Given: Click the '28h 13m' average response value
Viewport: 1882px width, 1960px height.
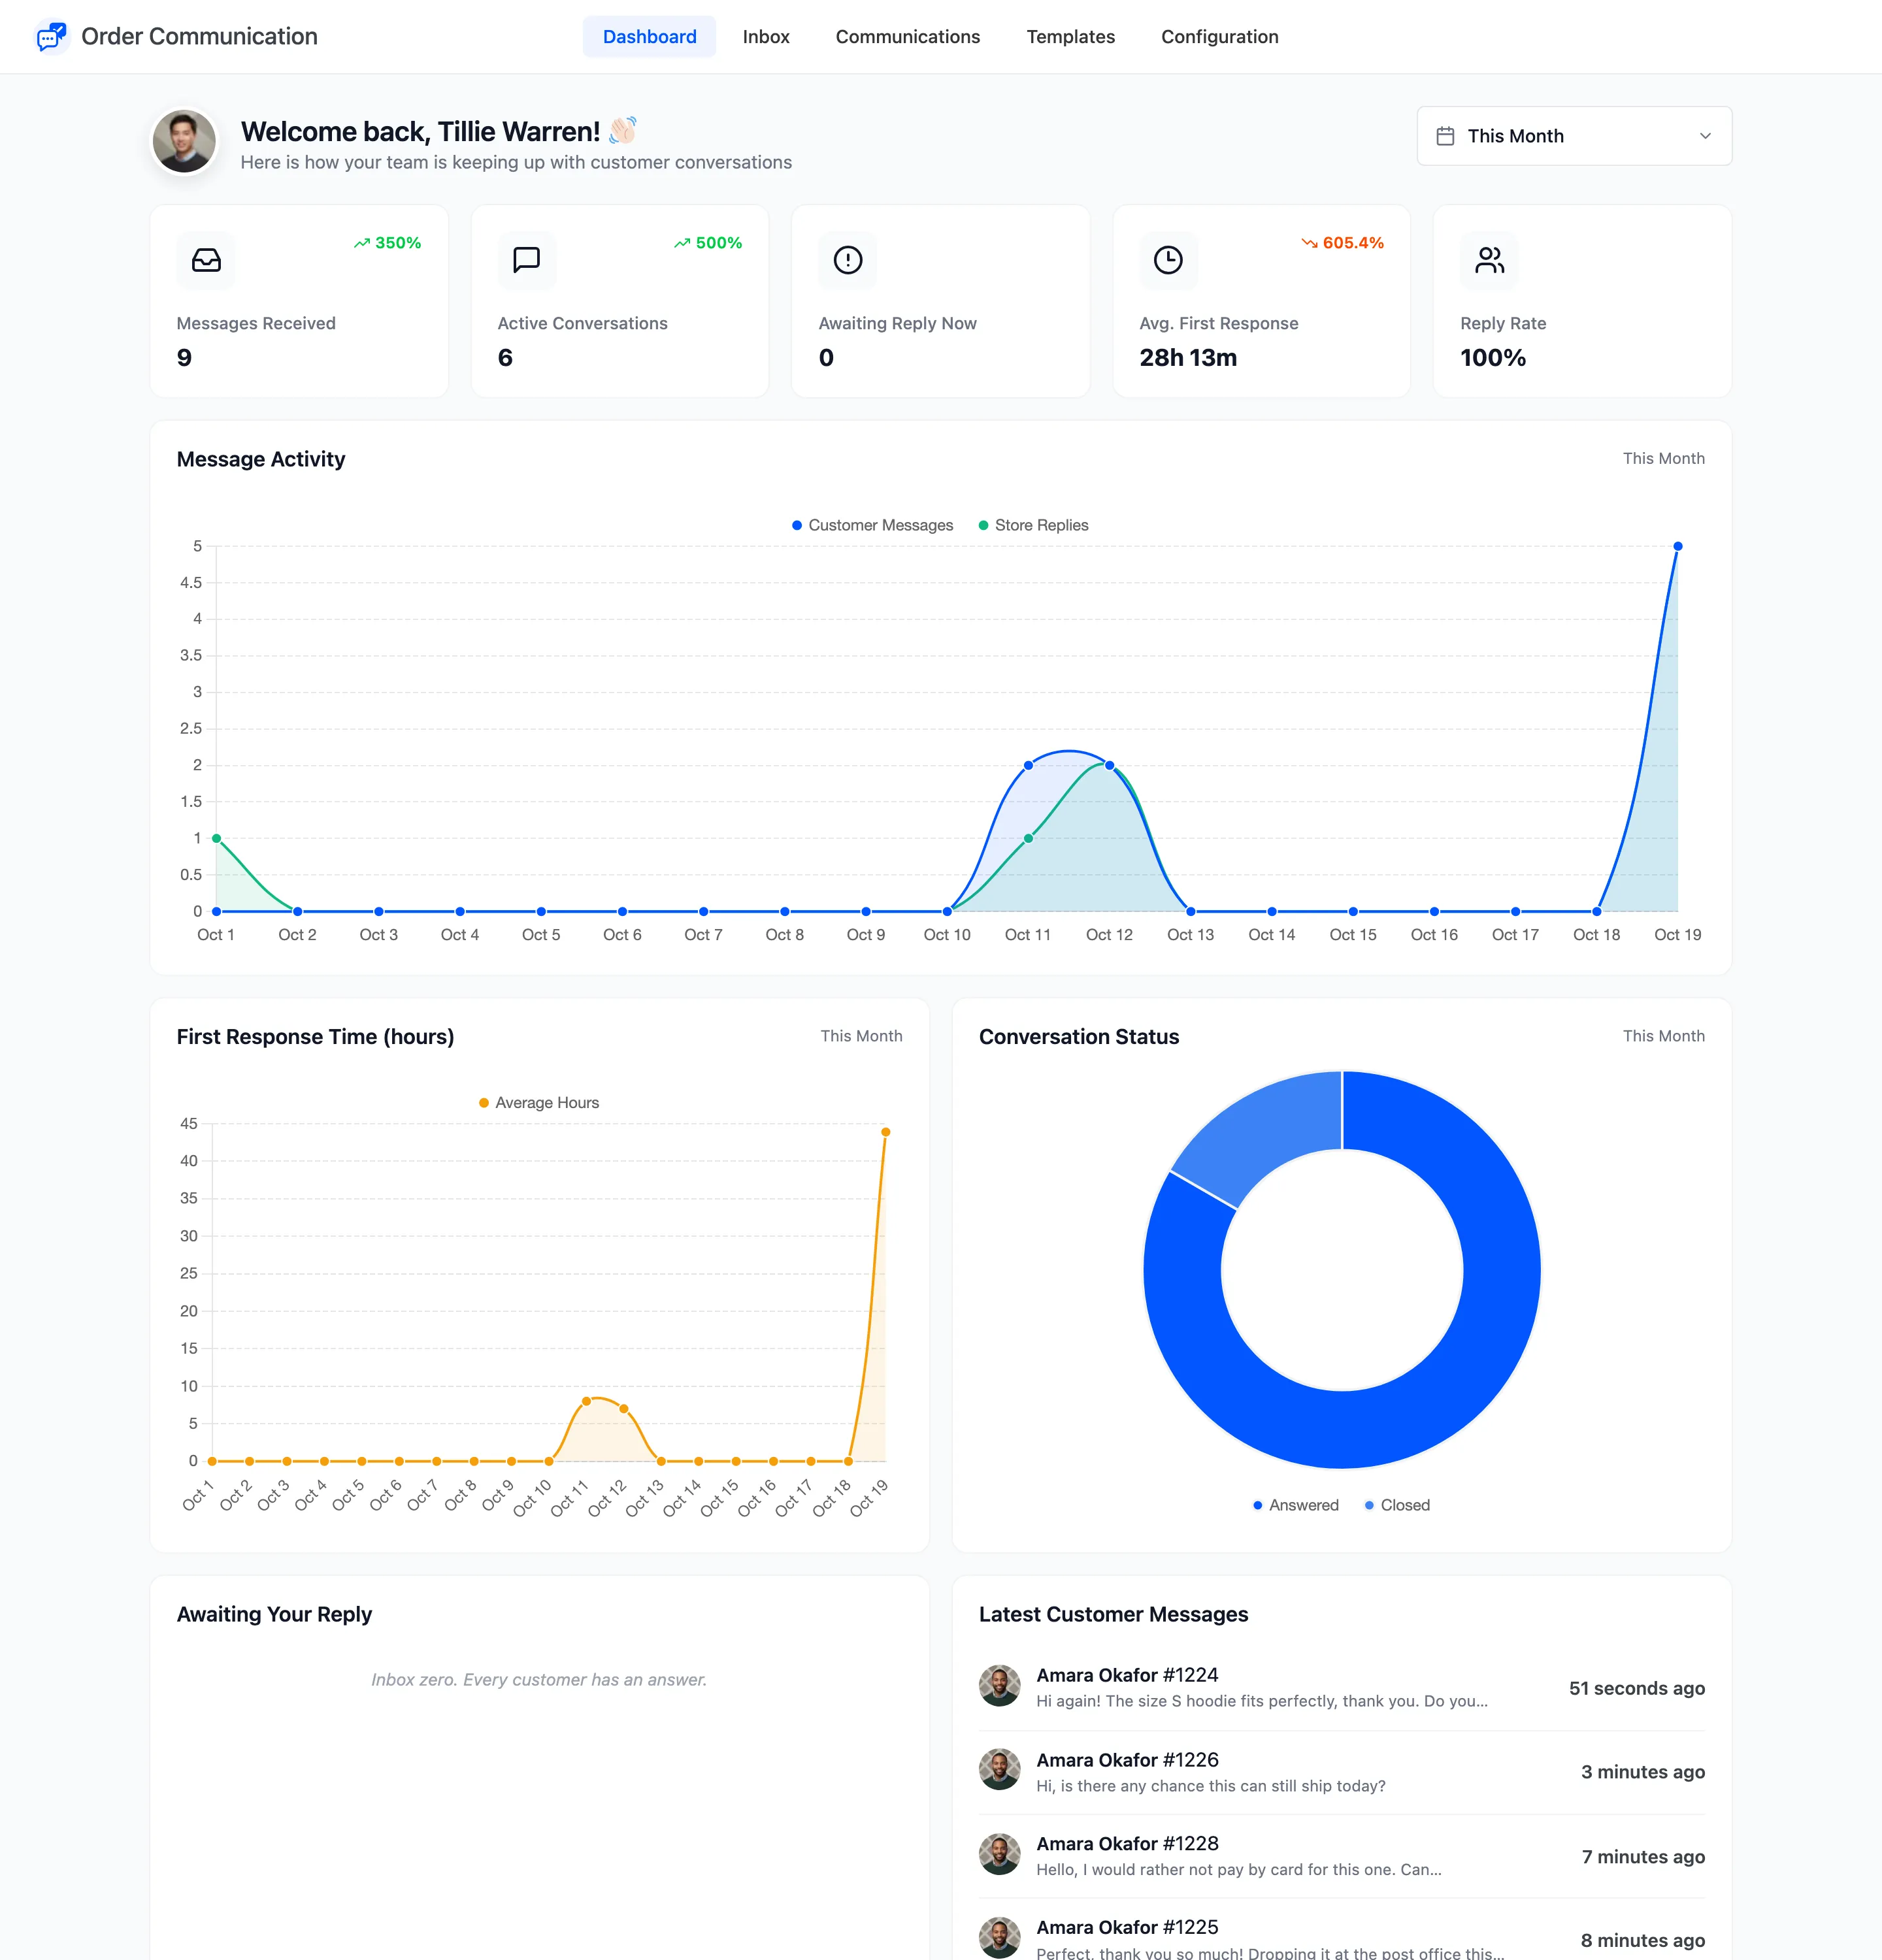Looking at the screenshot, I should pyautogui.click(x=1188, y=358).
